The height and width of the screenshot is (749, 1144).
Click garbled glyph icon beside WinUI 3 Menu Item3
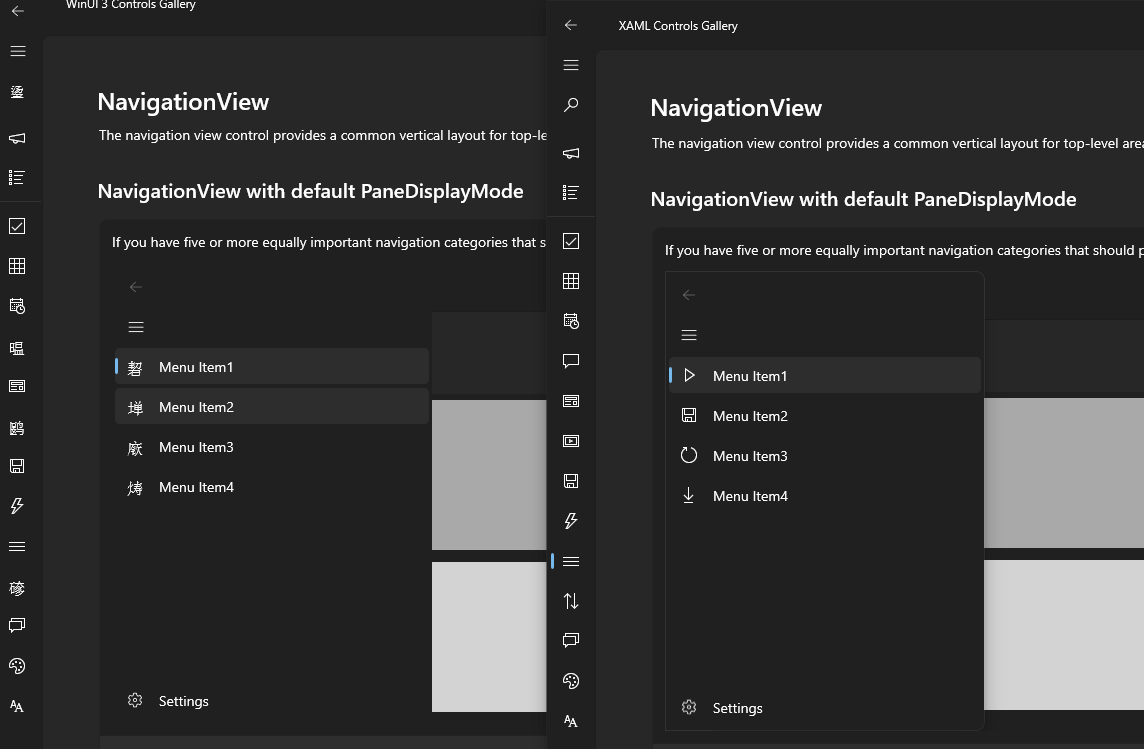[135, 449]
